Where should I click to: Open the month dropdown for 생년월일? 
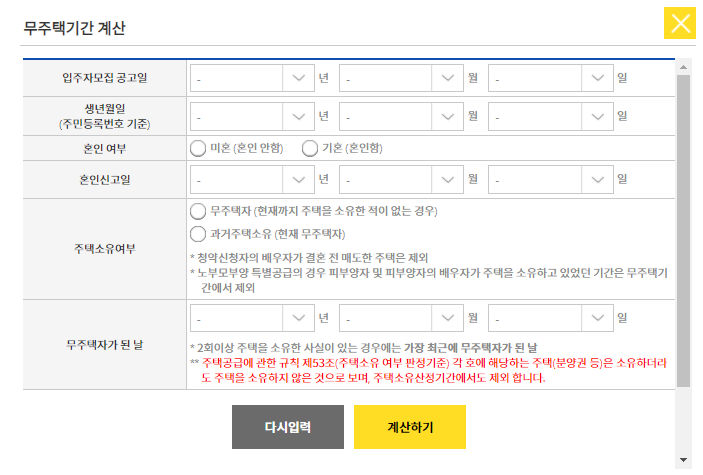pyautogui.click(x=401, y=117)
